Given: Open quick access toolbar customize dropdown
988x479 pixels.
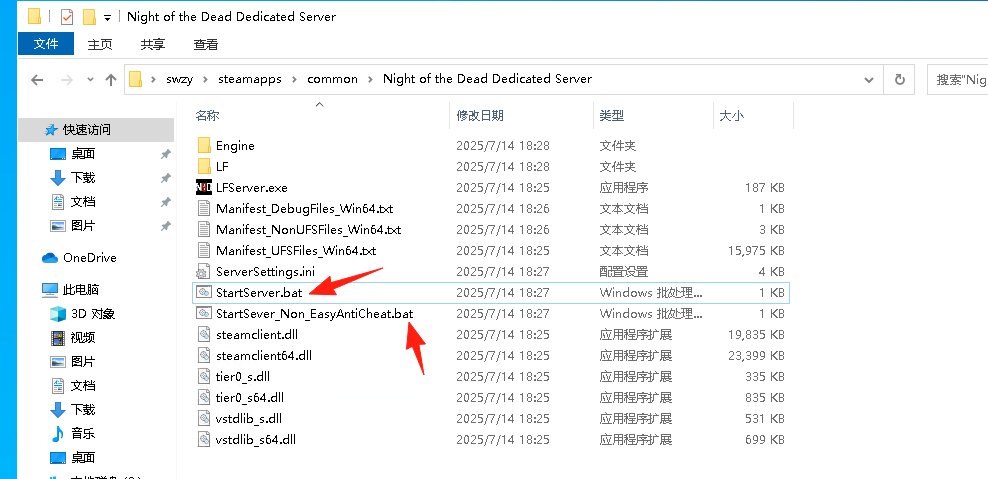Looking at the screenshot, I should tap(107, 17).
